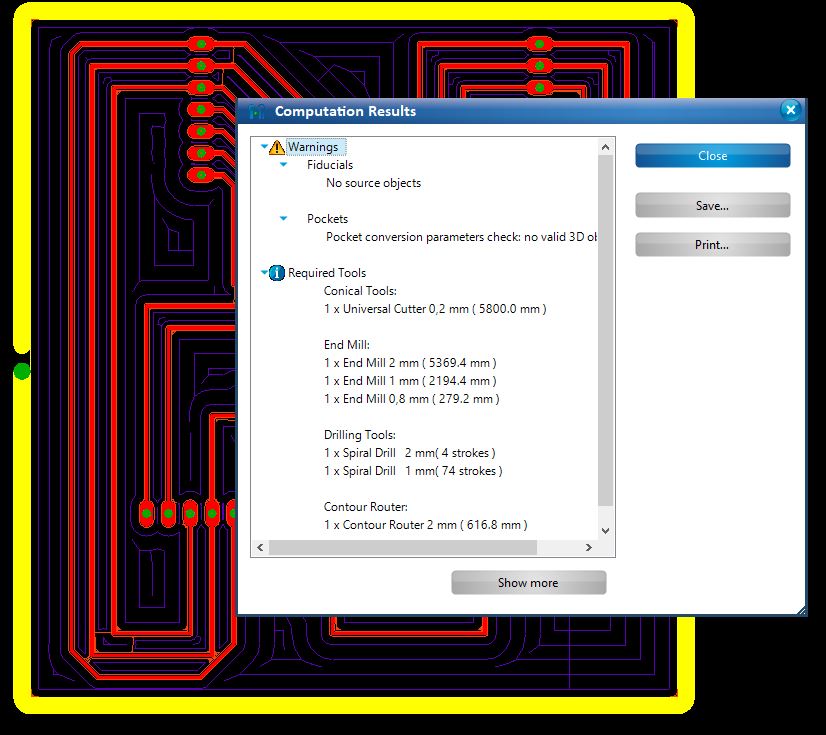
Task: Collapse the Warnings tree node
Action: (x=264, y=146)
